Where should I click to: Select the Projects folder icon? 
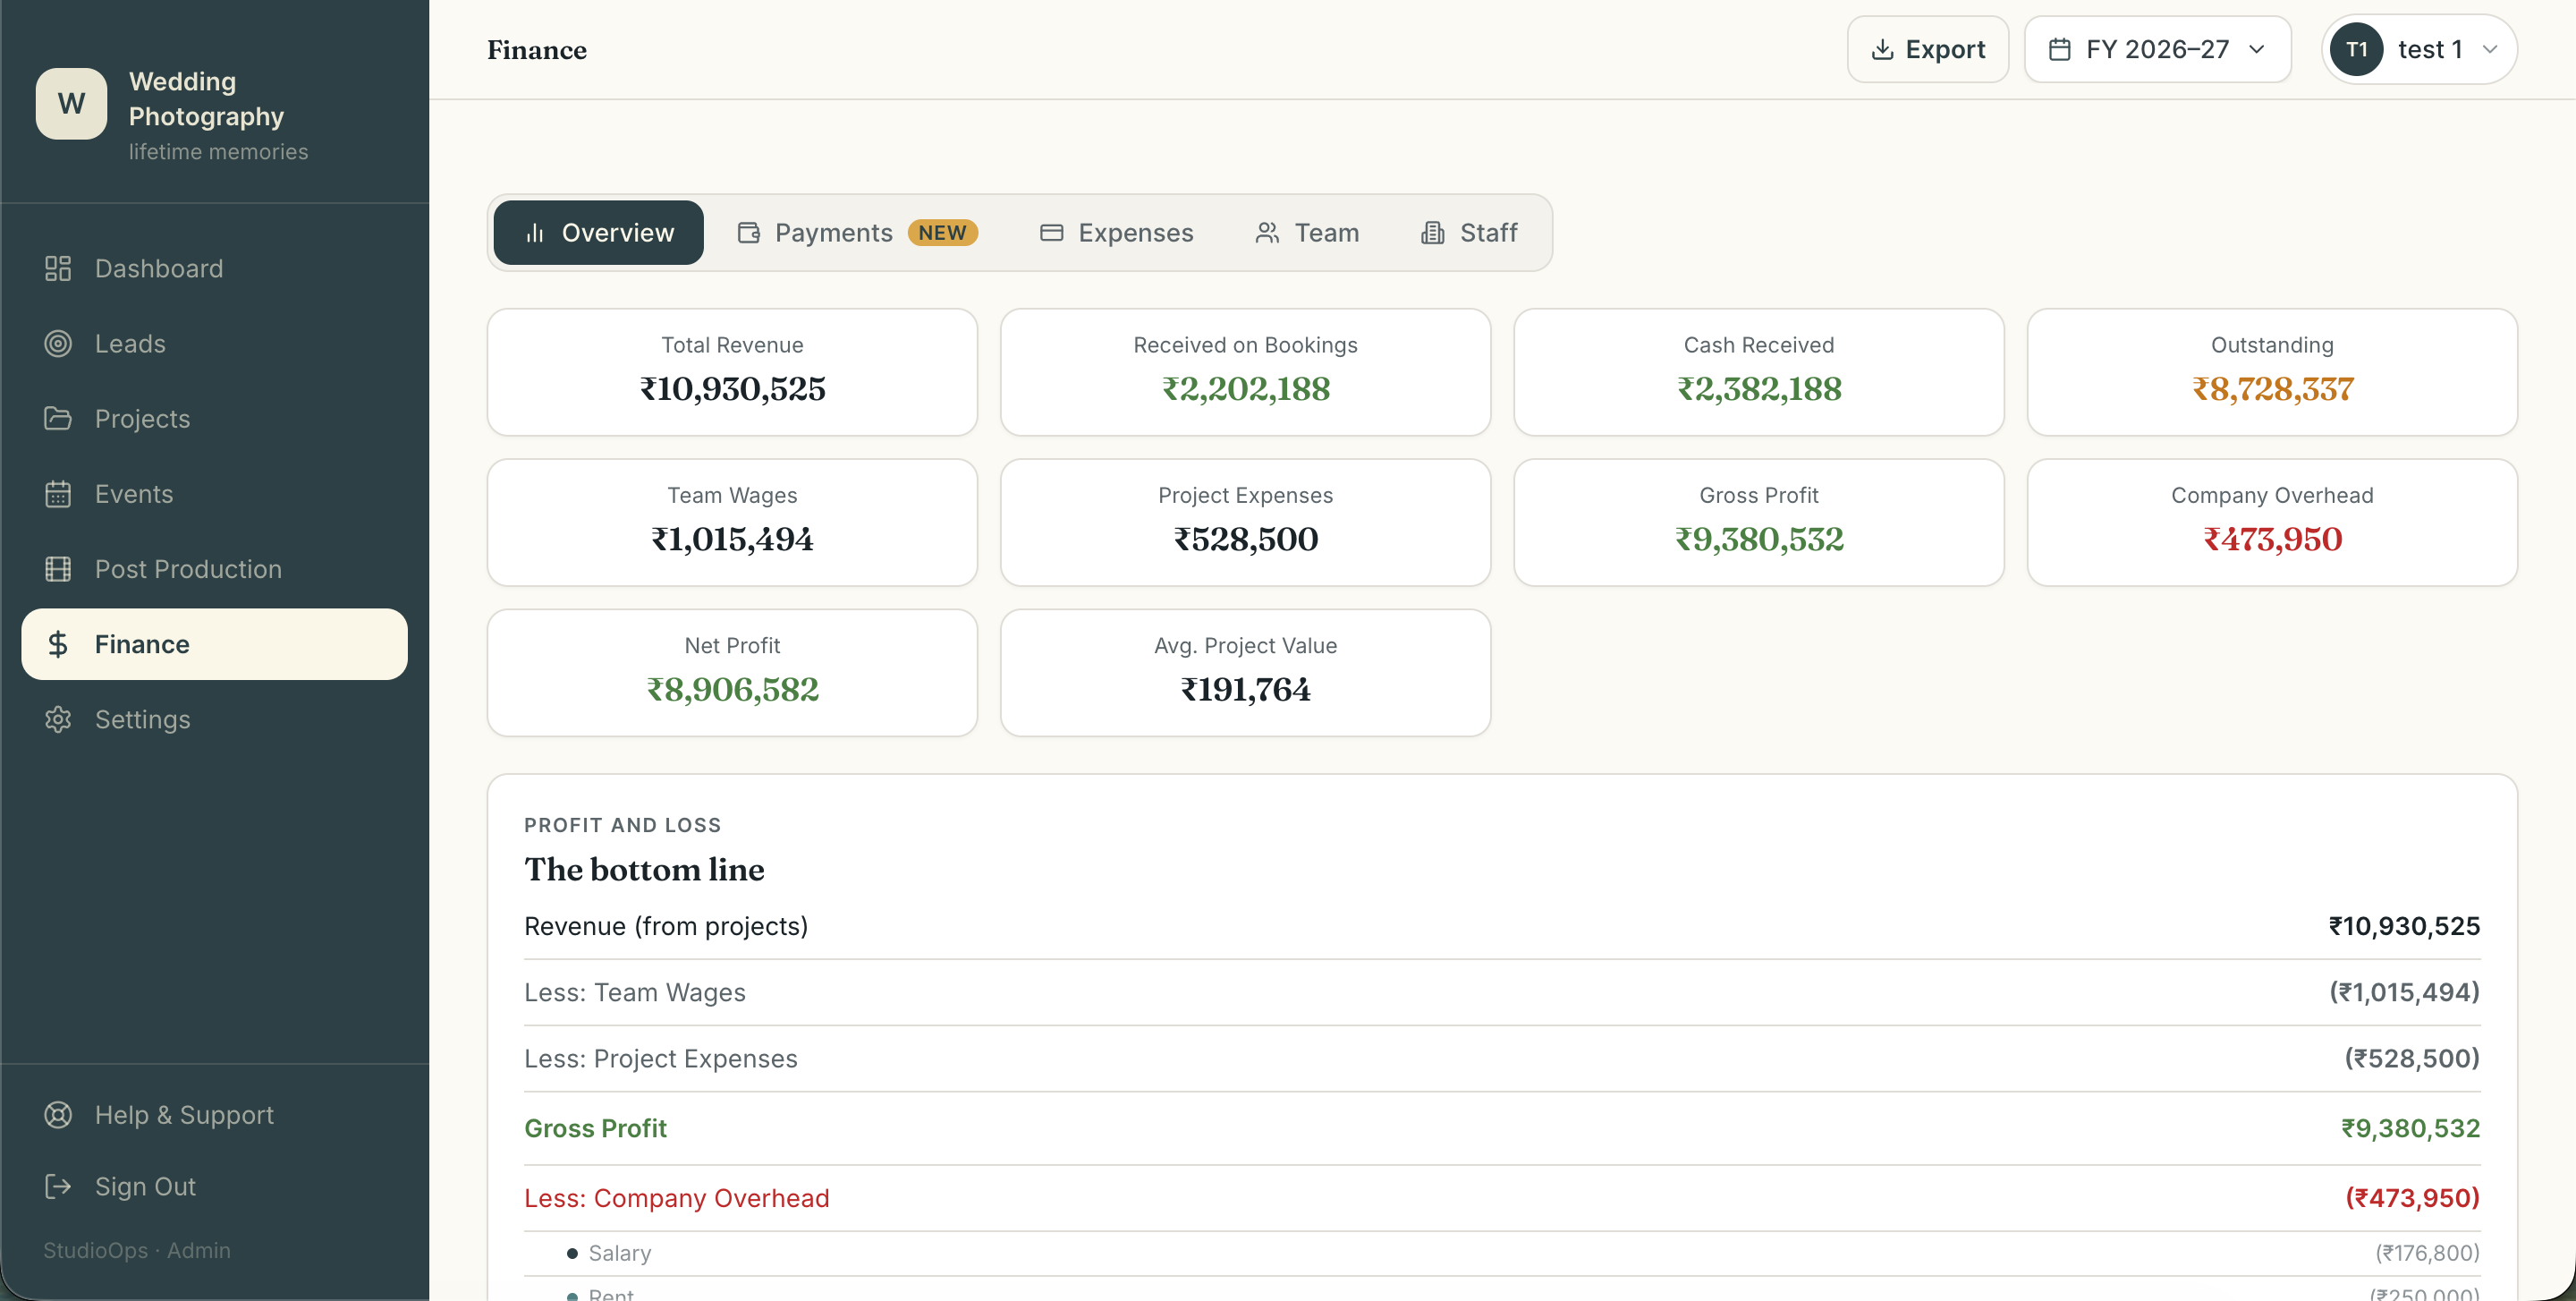point(58,418)
